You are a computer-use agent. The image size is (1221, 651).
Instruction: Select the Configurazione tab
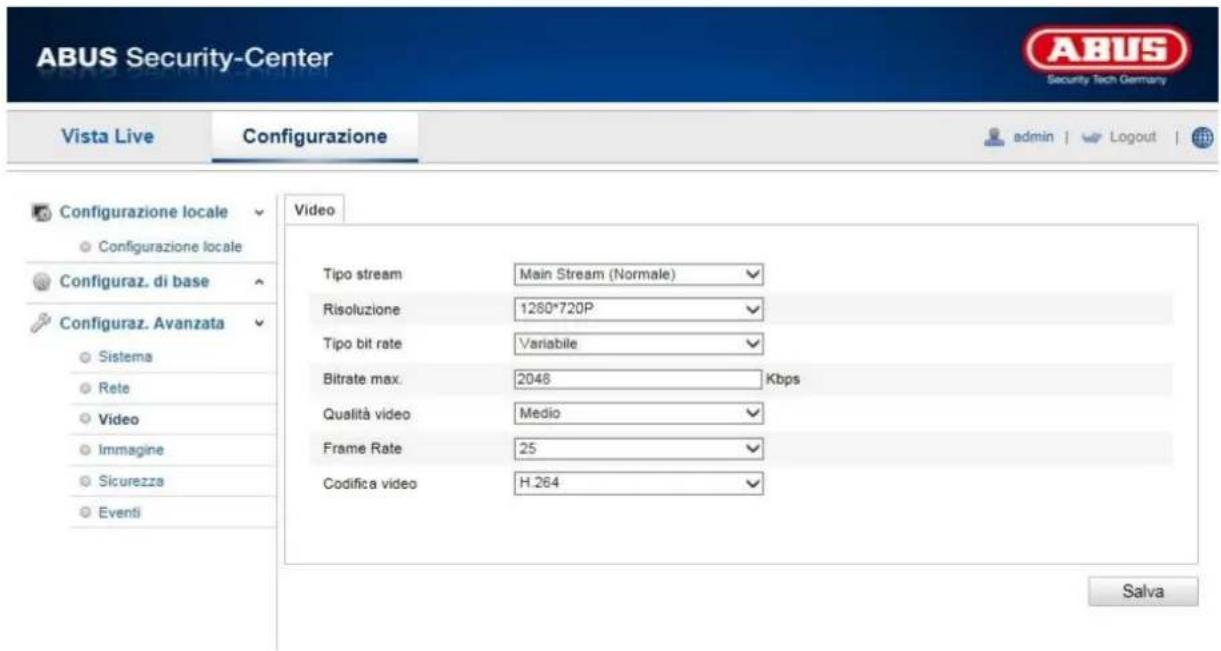[x=316, y=137]
